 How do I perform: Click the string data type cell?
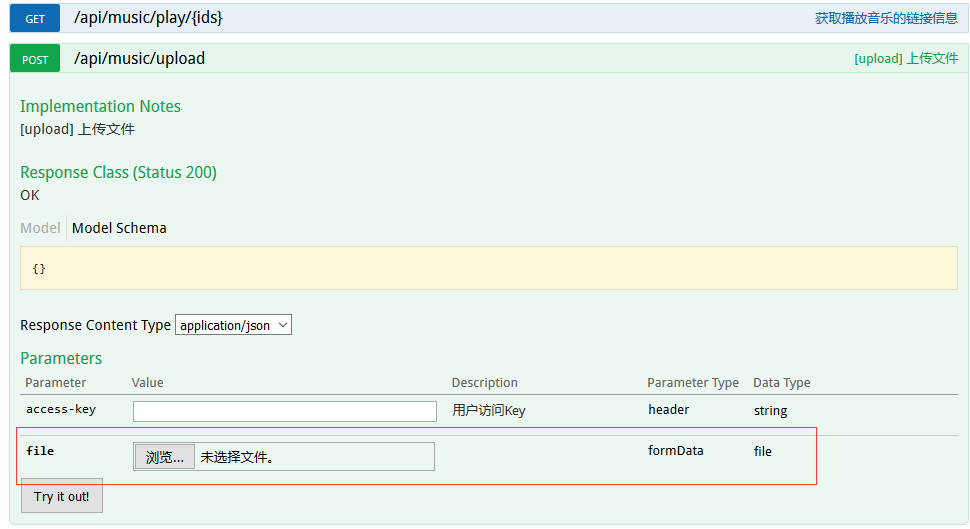tap(770, 411)
